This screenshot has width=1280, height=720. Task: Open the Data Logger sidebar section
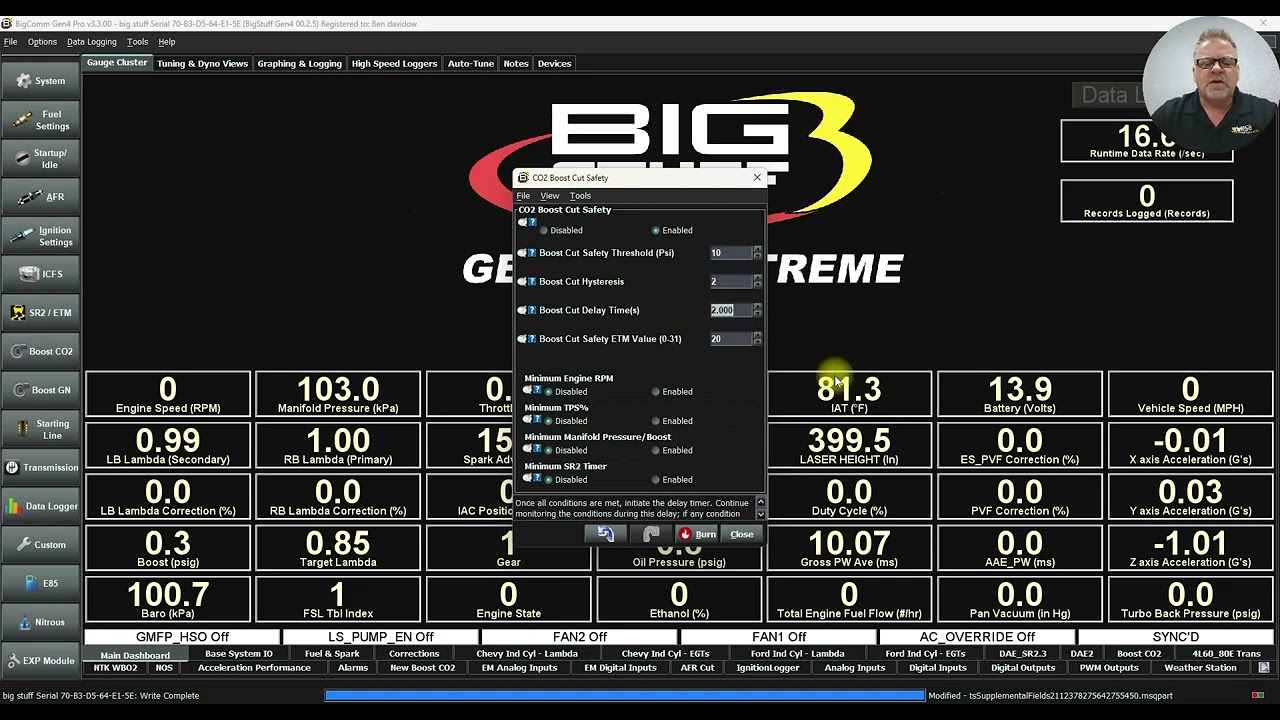point(41,506)
